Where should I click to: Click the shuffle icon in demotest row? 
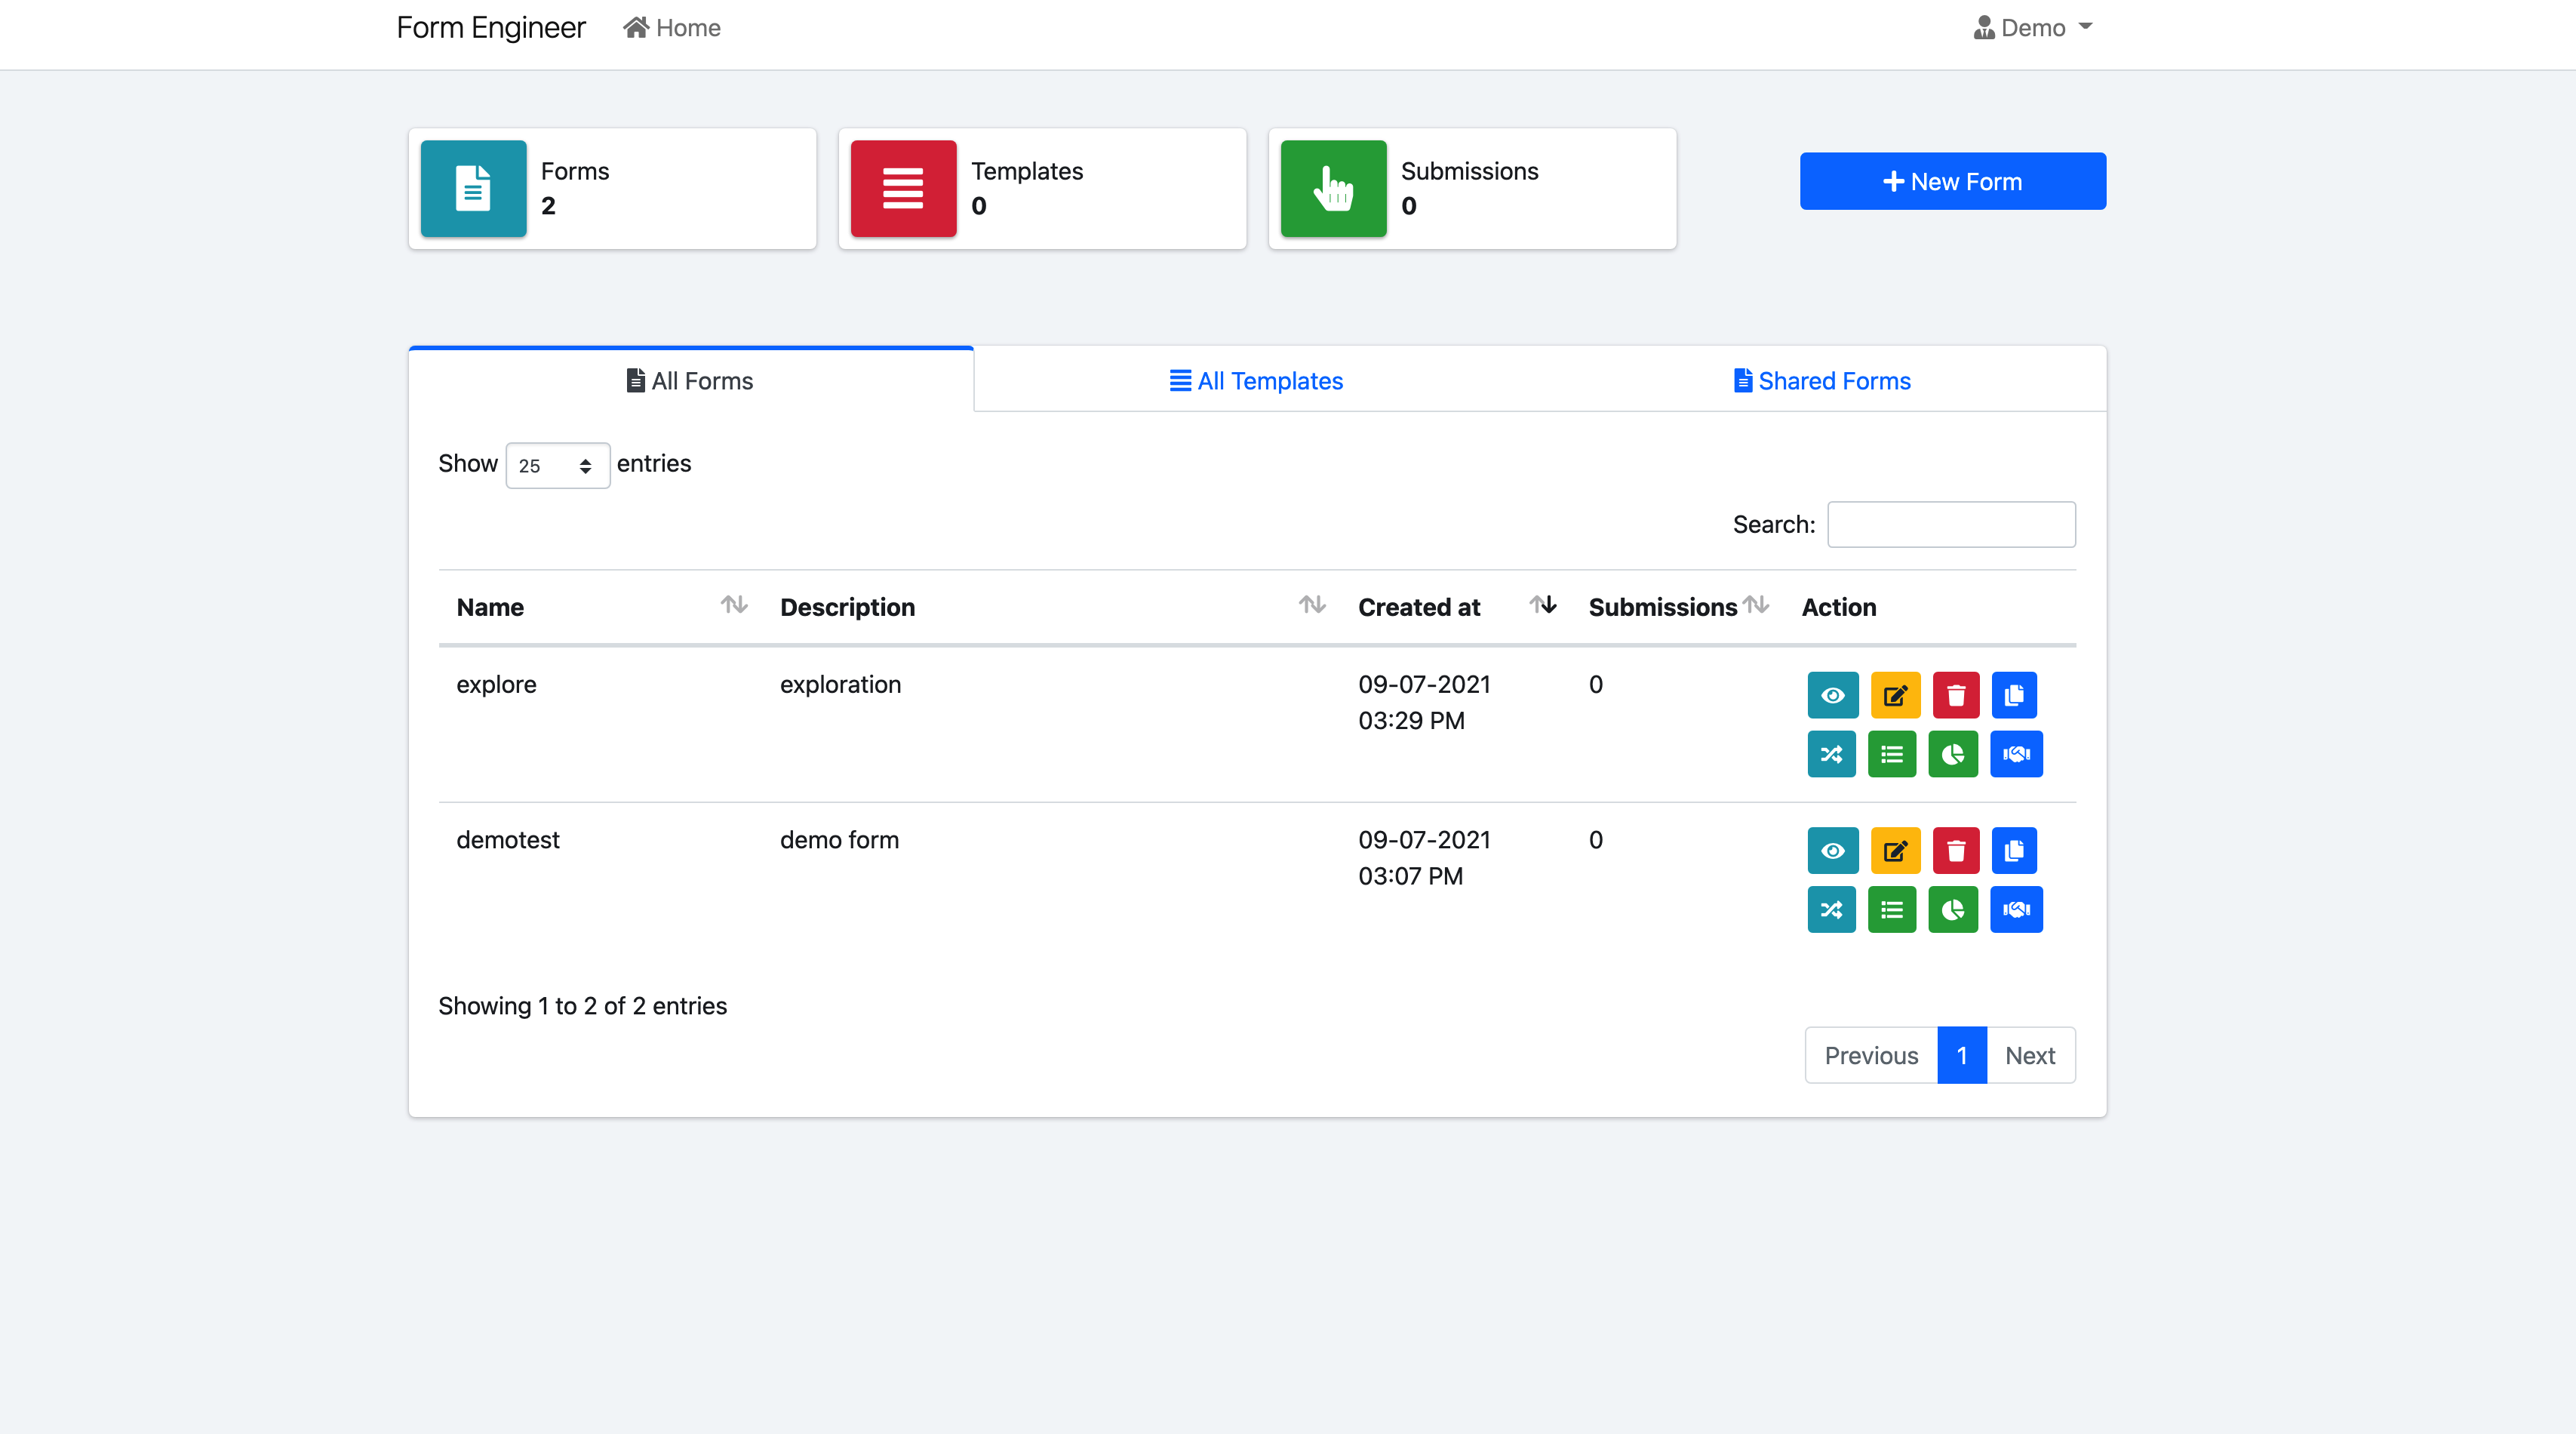(x=1831, y=910)
